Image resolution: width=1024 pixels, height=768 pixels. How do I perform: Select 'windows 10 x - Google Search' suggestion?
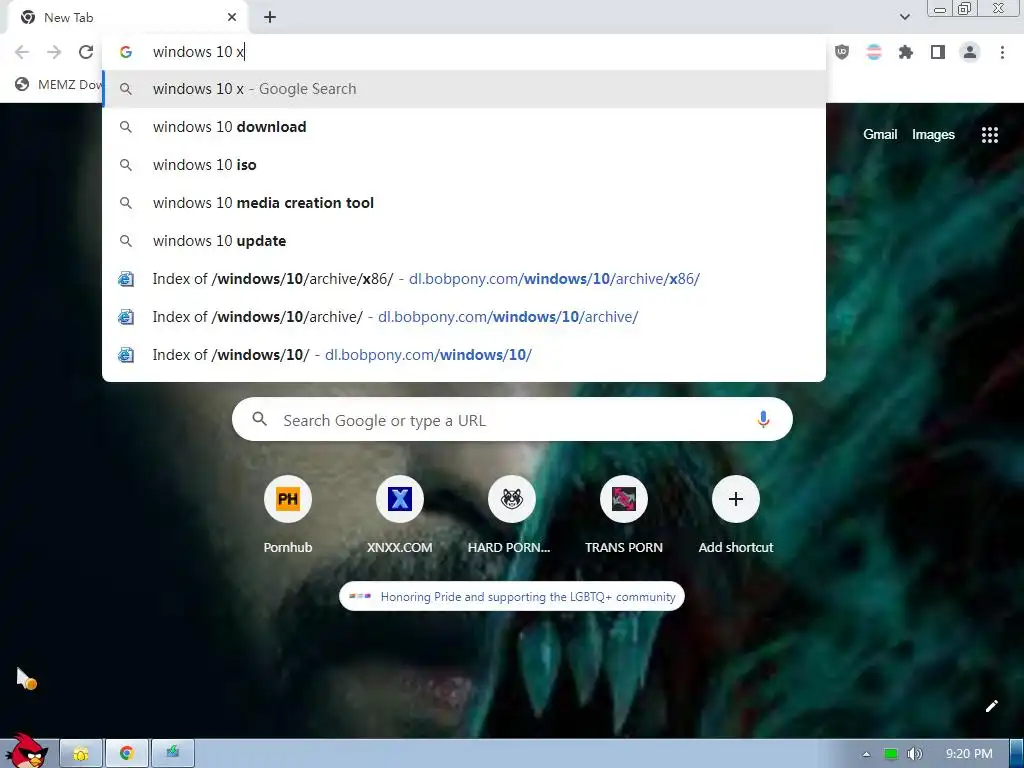click(x=464, y=89)
